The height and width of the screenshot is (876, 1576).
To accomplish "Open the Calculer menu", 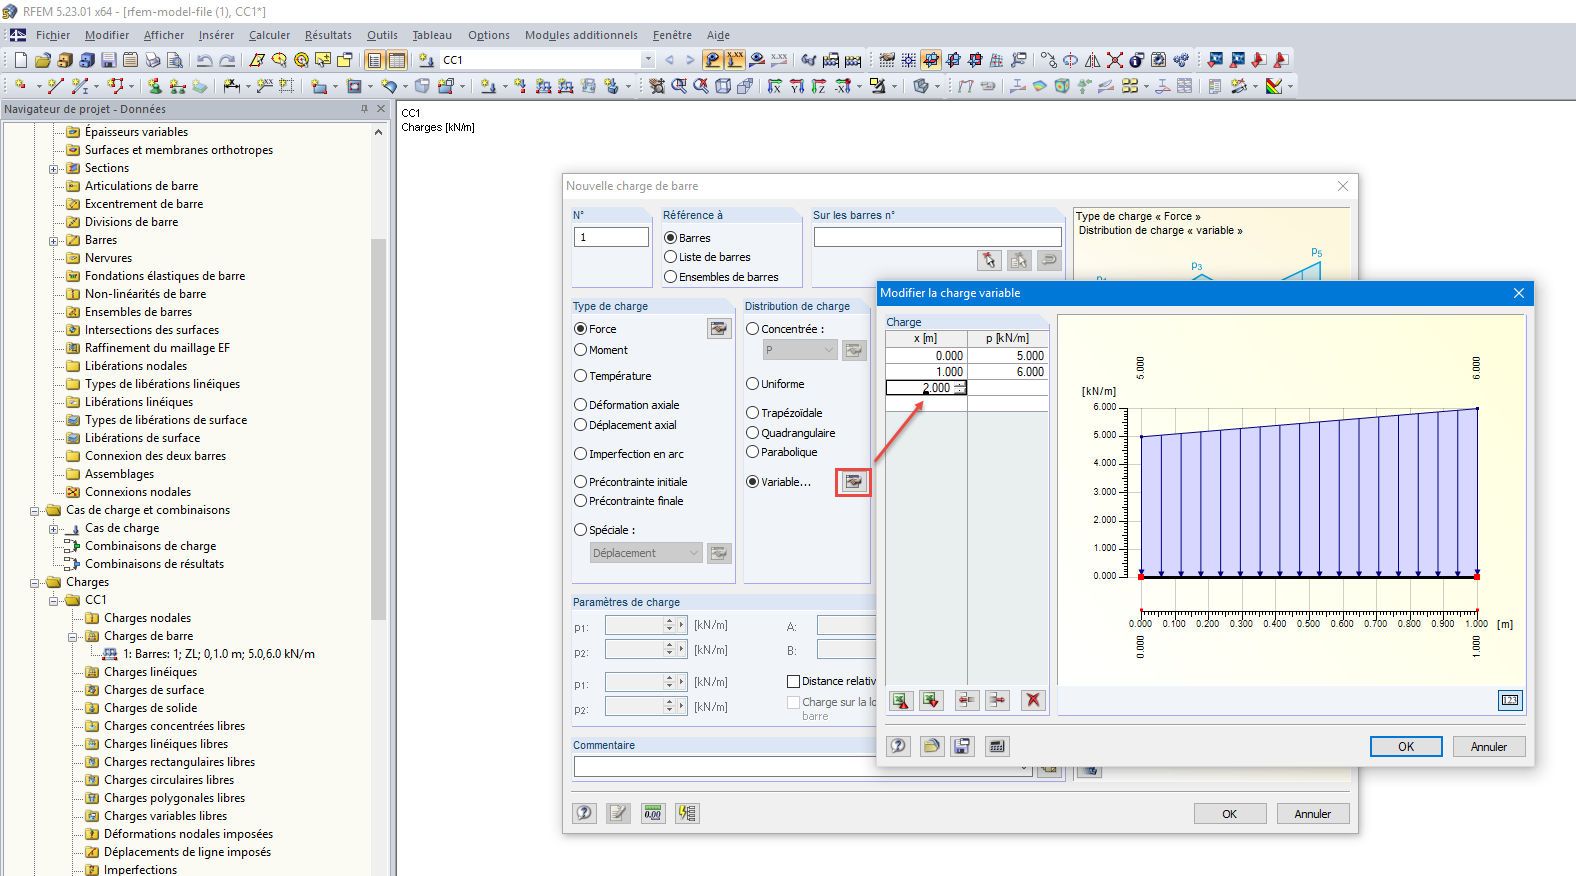I will pos(269,35).
